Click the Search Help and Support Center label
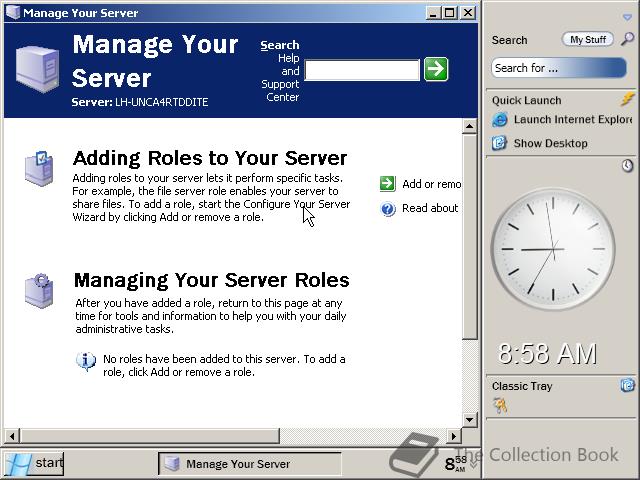This screenshot has width=640, height=480. point(280,71)
